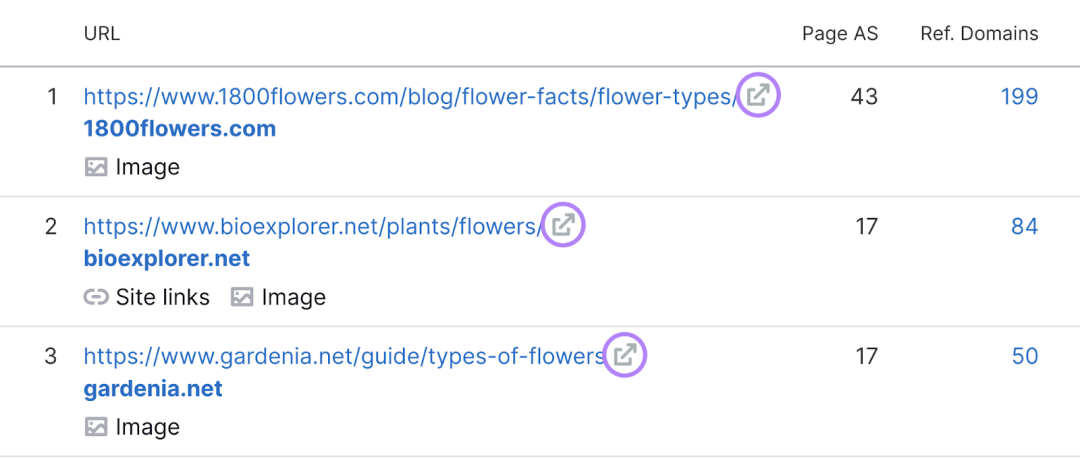
Task: Click Image icon under 1800flowers.com
Action: pos(96,167)
